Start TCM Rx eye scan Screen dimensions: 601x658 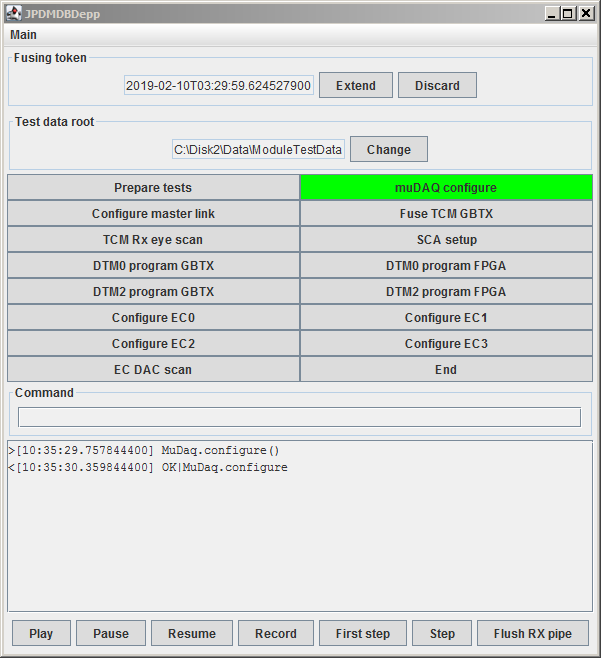pos(153,239)
